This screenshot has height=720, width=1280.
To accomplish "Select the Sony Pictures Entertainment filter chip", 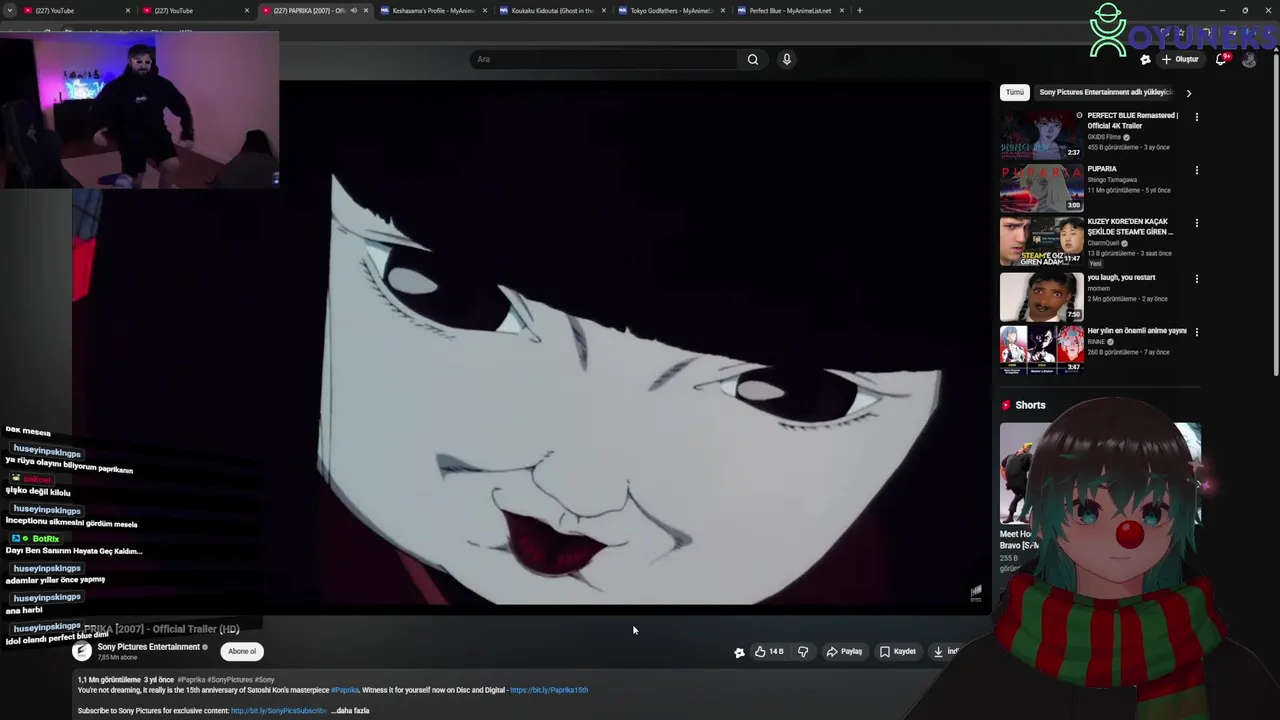I will tap(1104, 92).
